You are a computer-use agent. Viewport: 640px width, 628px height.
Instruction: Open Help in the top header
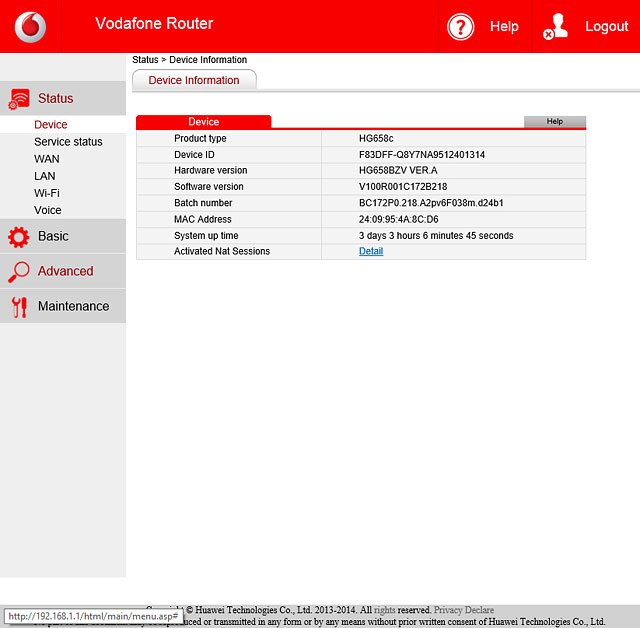click(x=504, y=27)
